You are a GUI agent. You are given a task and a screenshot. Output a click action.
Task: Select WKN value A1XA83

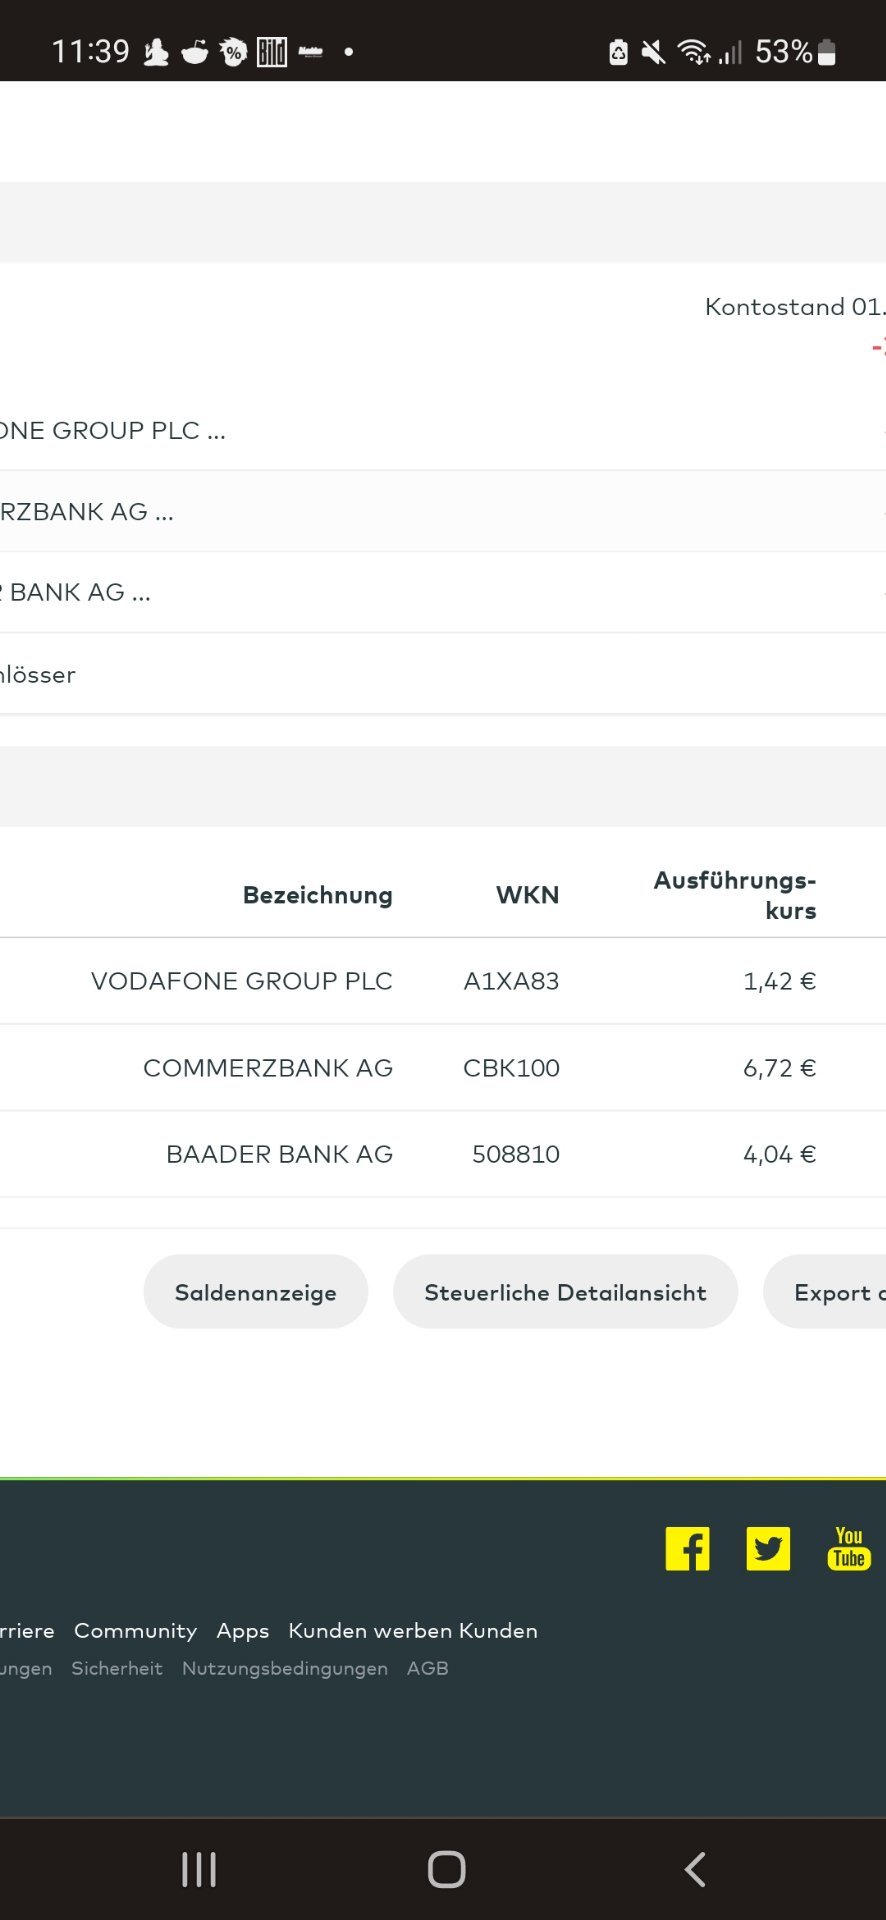tap(511, 981)
